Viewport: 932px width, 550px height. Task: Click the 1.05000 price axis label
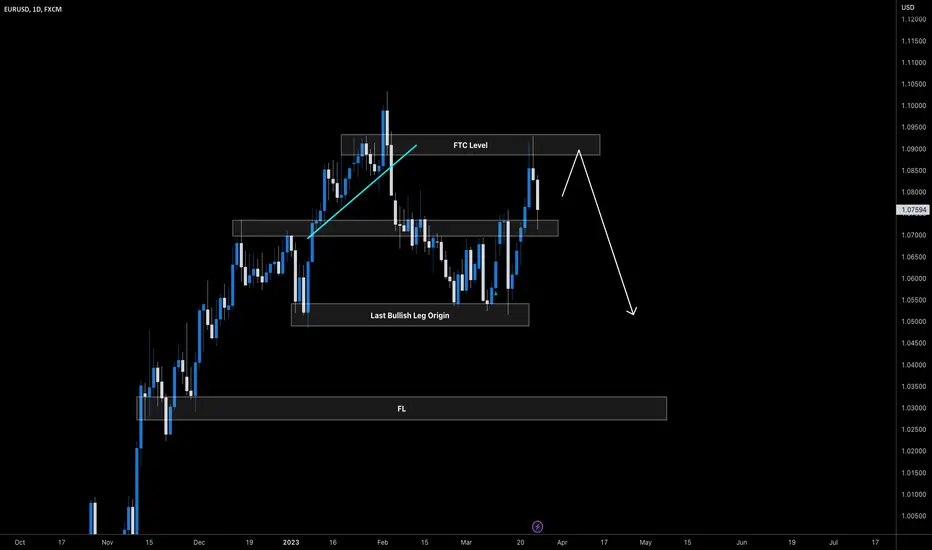(914, 322)
